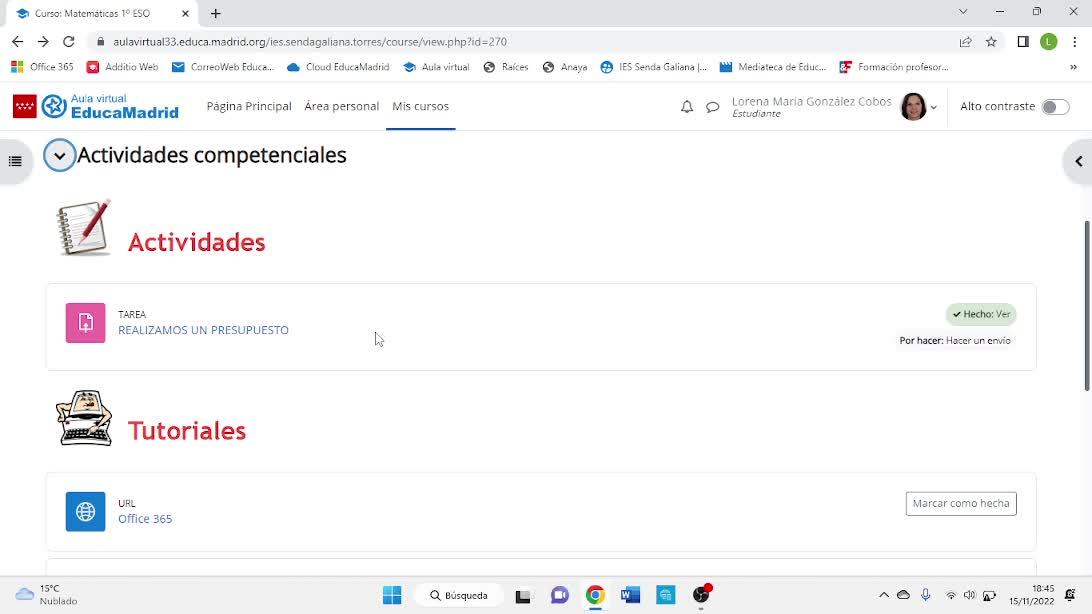Open Área personal from the navigation menu

pyautogui.click(x=341, y=106)
